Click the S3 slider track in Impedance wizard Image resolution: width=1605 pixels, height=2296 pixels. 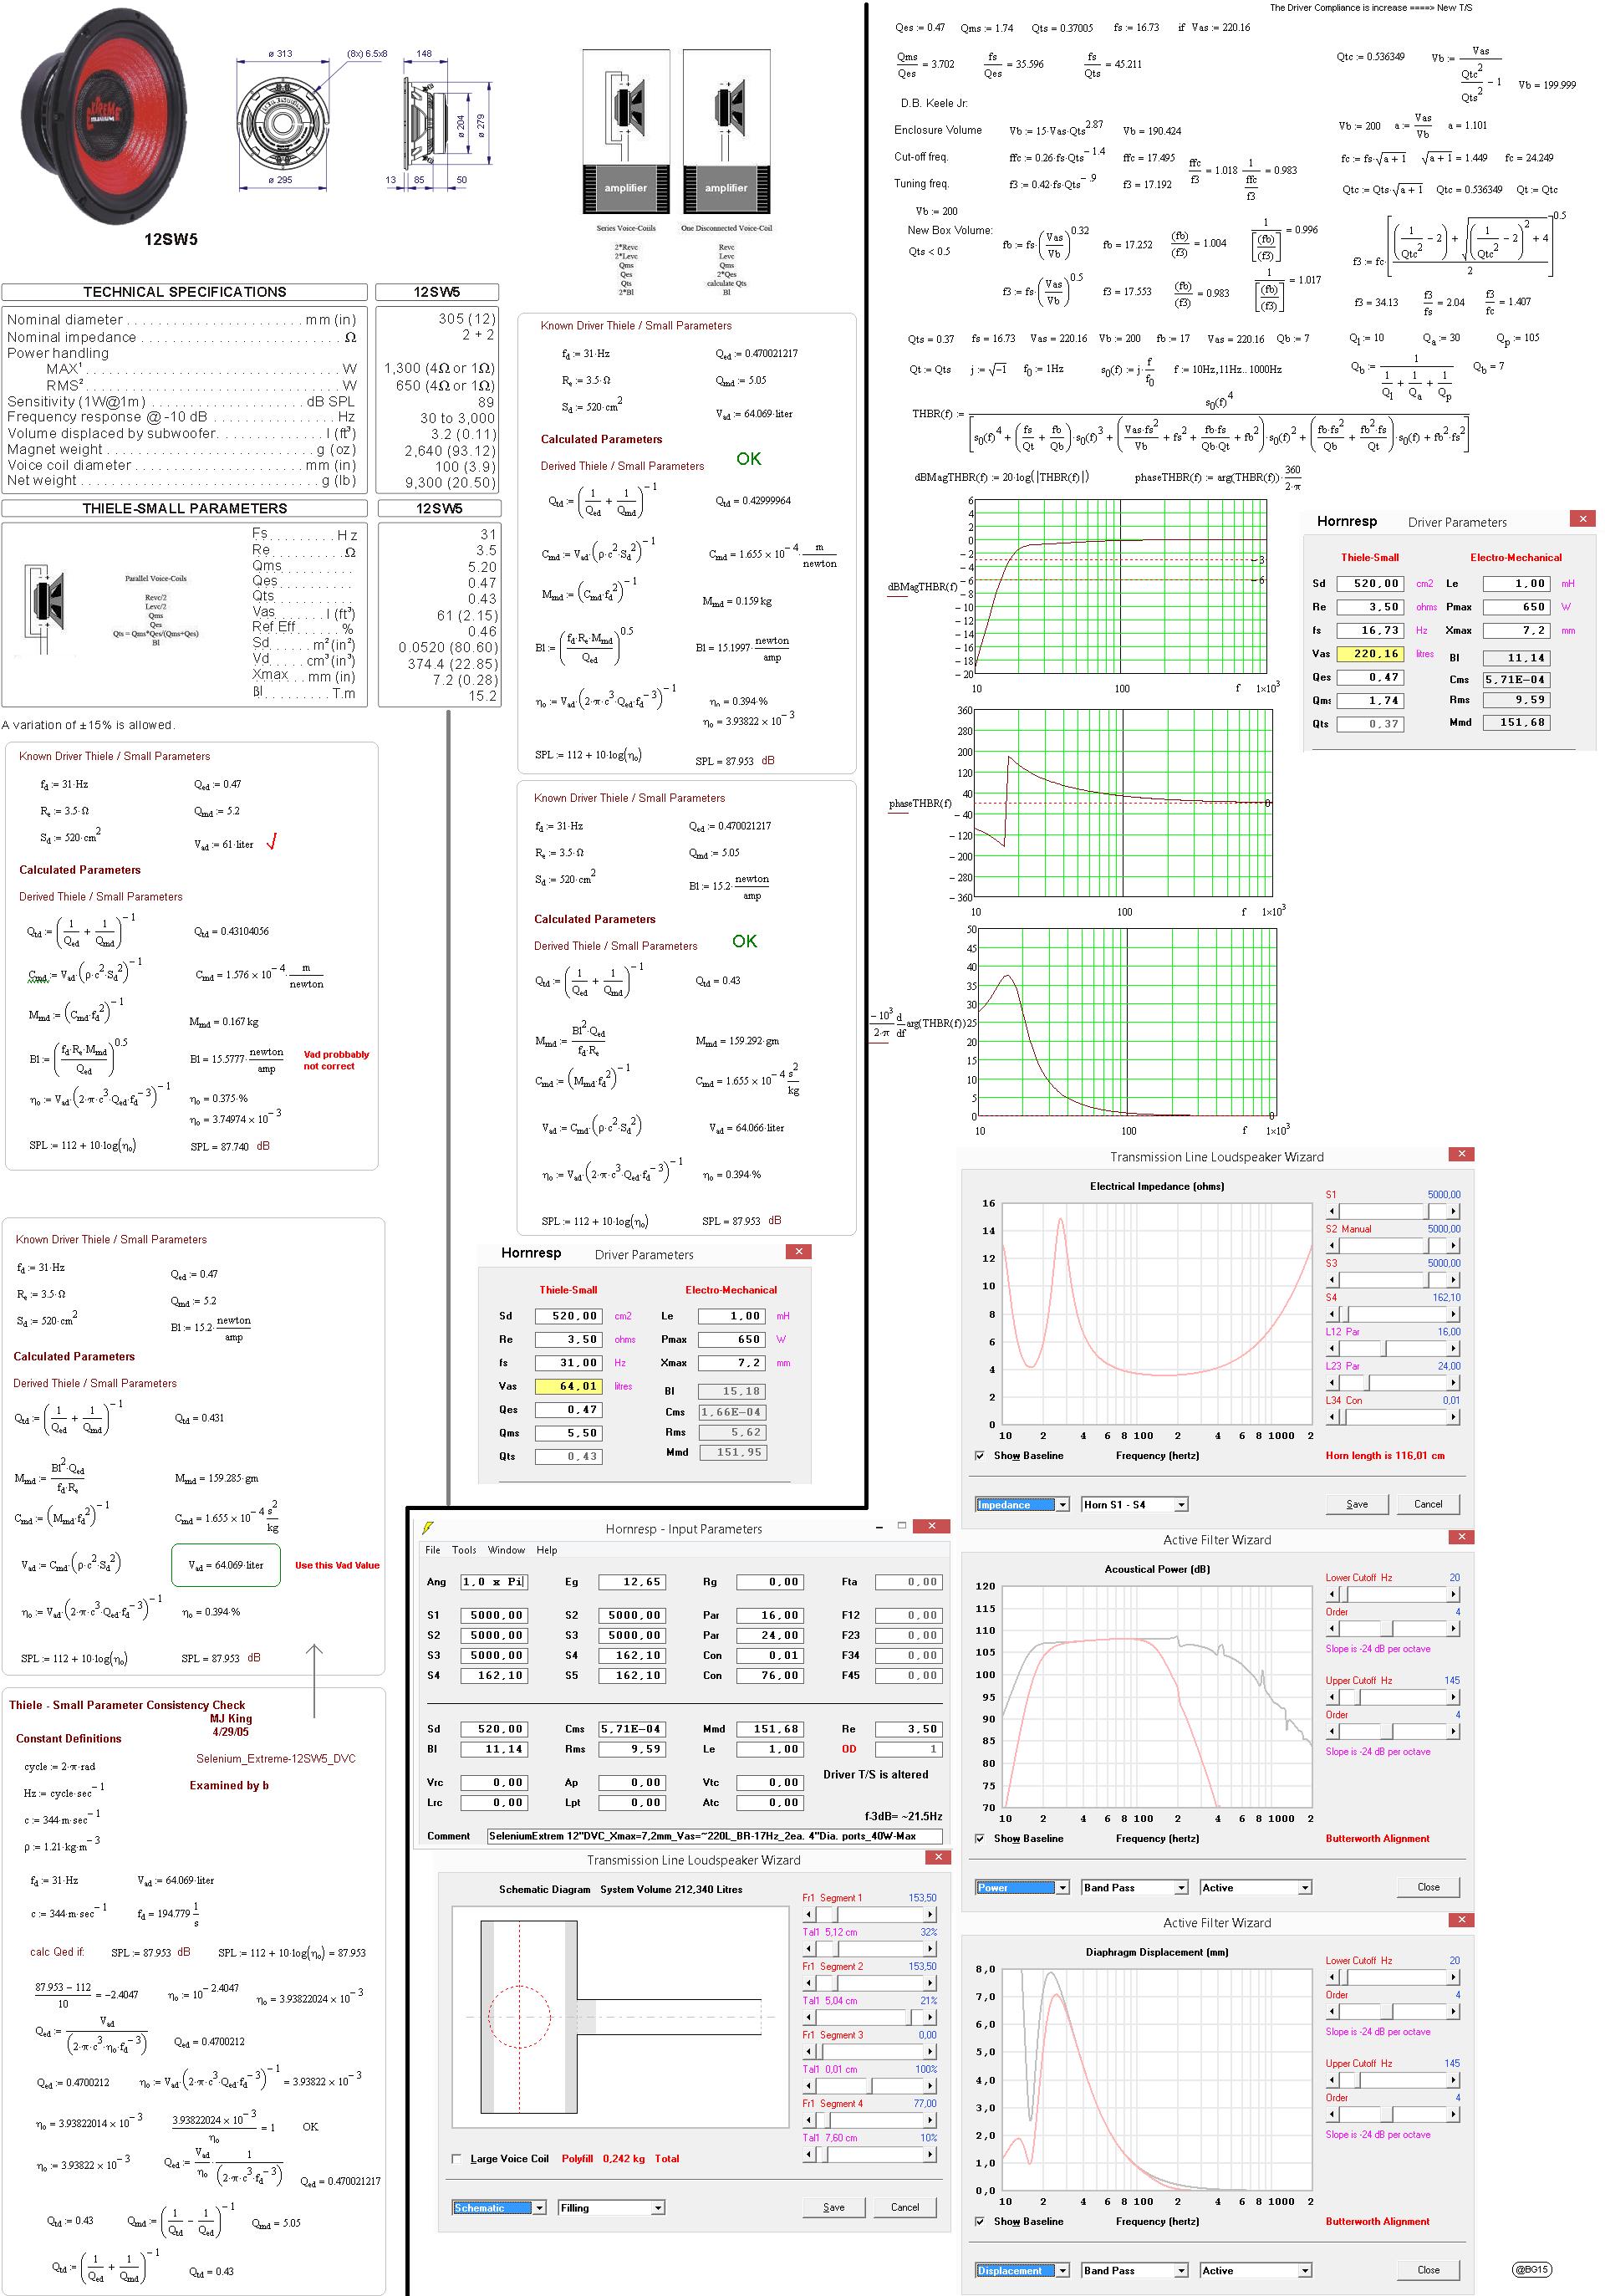[x=1393, y=1280]
